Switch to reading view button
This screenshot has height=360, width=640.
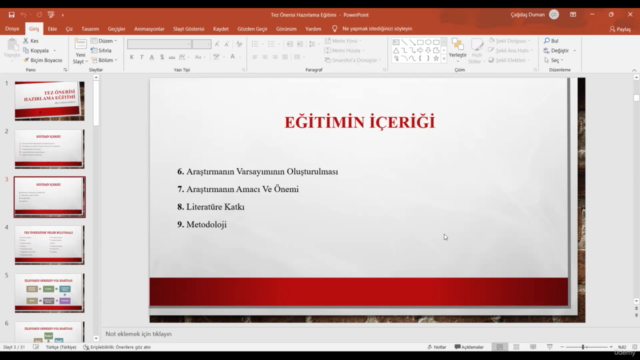533,347
